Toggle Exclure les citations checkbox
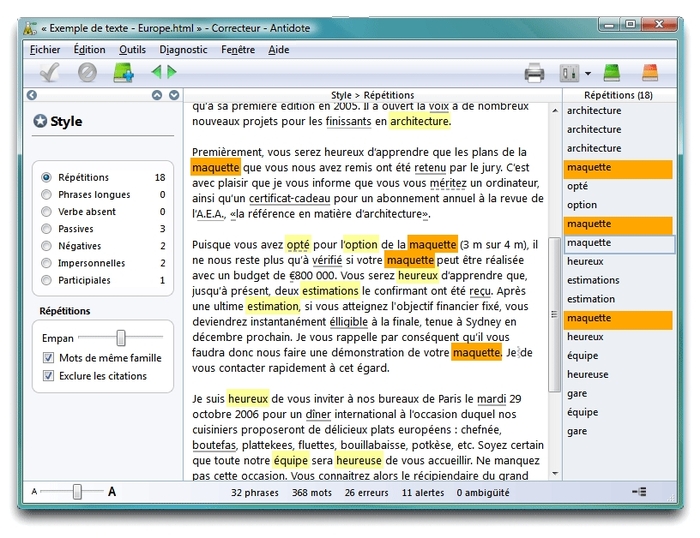The height and width of the screenshot is (538, 700). [x=48, y=376]
